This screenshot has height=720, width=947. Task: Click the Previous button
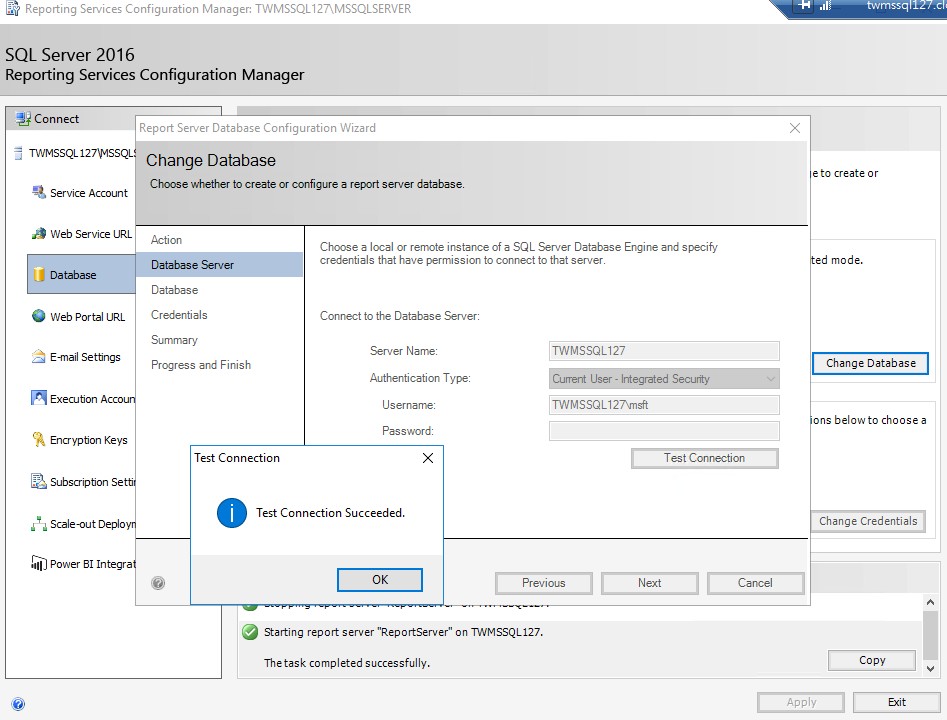click(x=544, y=583)
